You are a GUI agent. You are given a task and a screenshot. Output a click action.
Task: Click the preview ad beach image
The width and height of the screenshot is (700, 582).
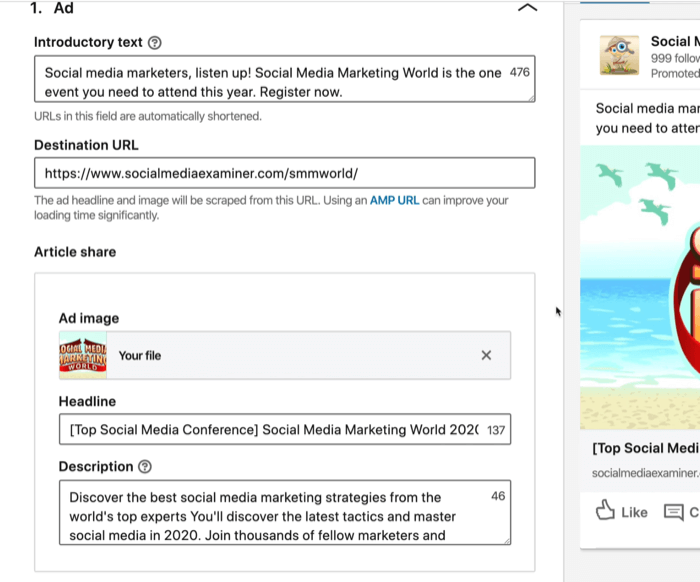pyautogui.click(x=640, y=287)
